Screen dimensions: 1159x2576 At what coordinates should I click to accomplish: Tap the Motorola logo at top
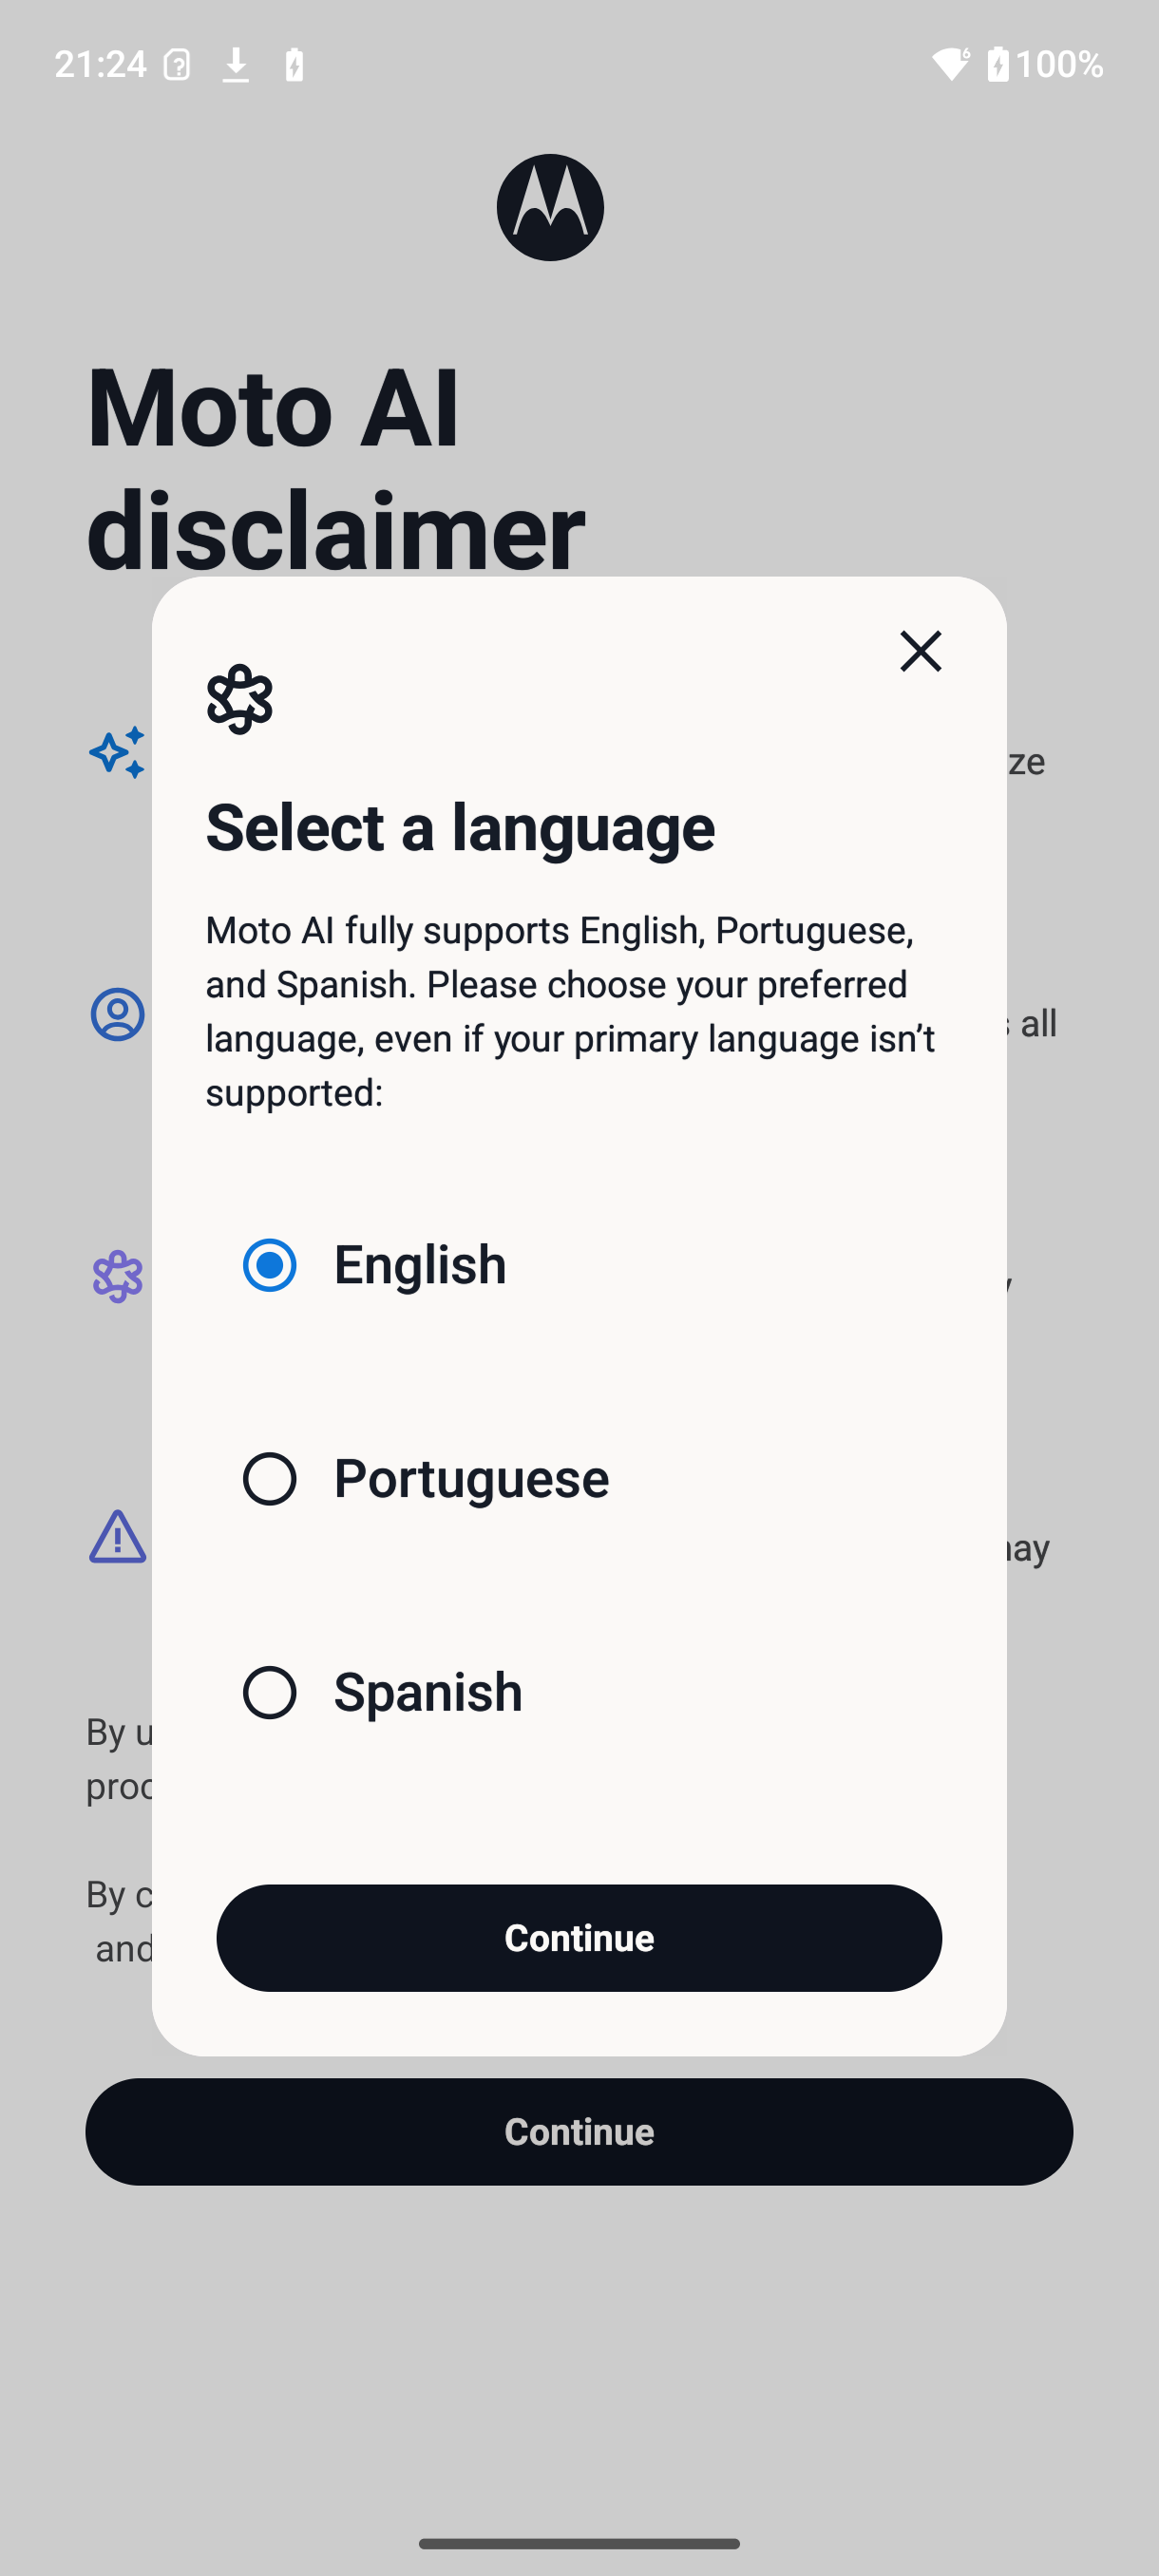[x=550, y=208]
